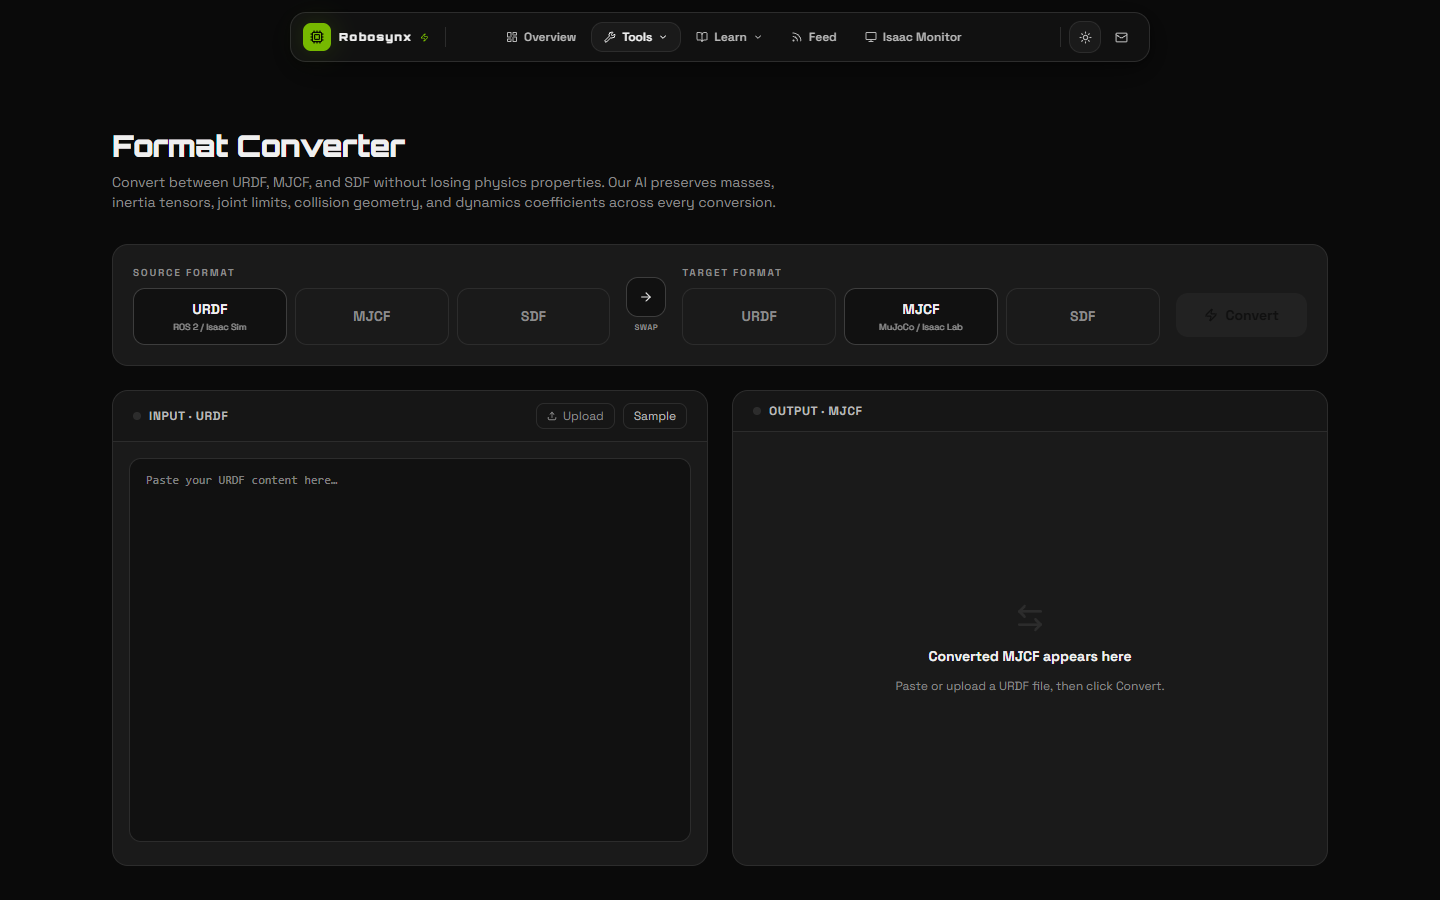The image size is (1440, 900).
Task: Load the Sample URDF
Action: tap(655, 416)
